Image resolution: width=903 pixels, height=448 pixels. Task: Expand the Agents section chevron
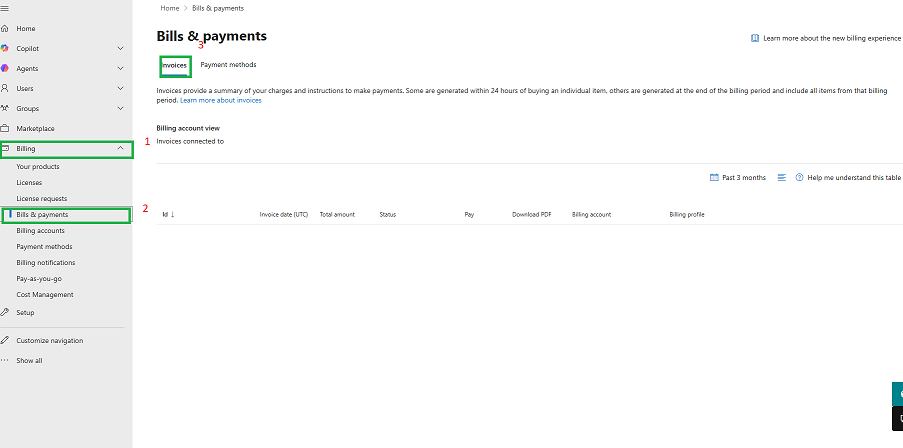[x=120, y=68]
